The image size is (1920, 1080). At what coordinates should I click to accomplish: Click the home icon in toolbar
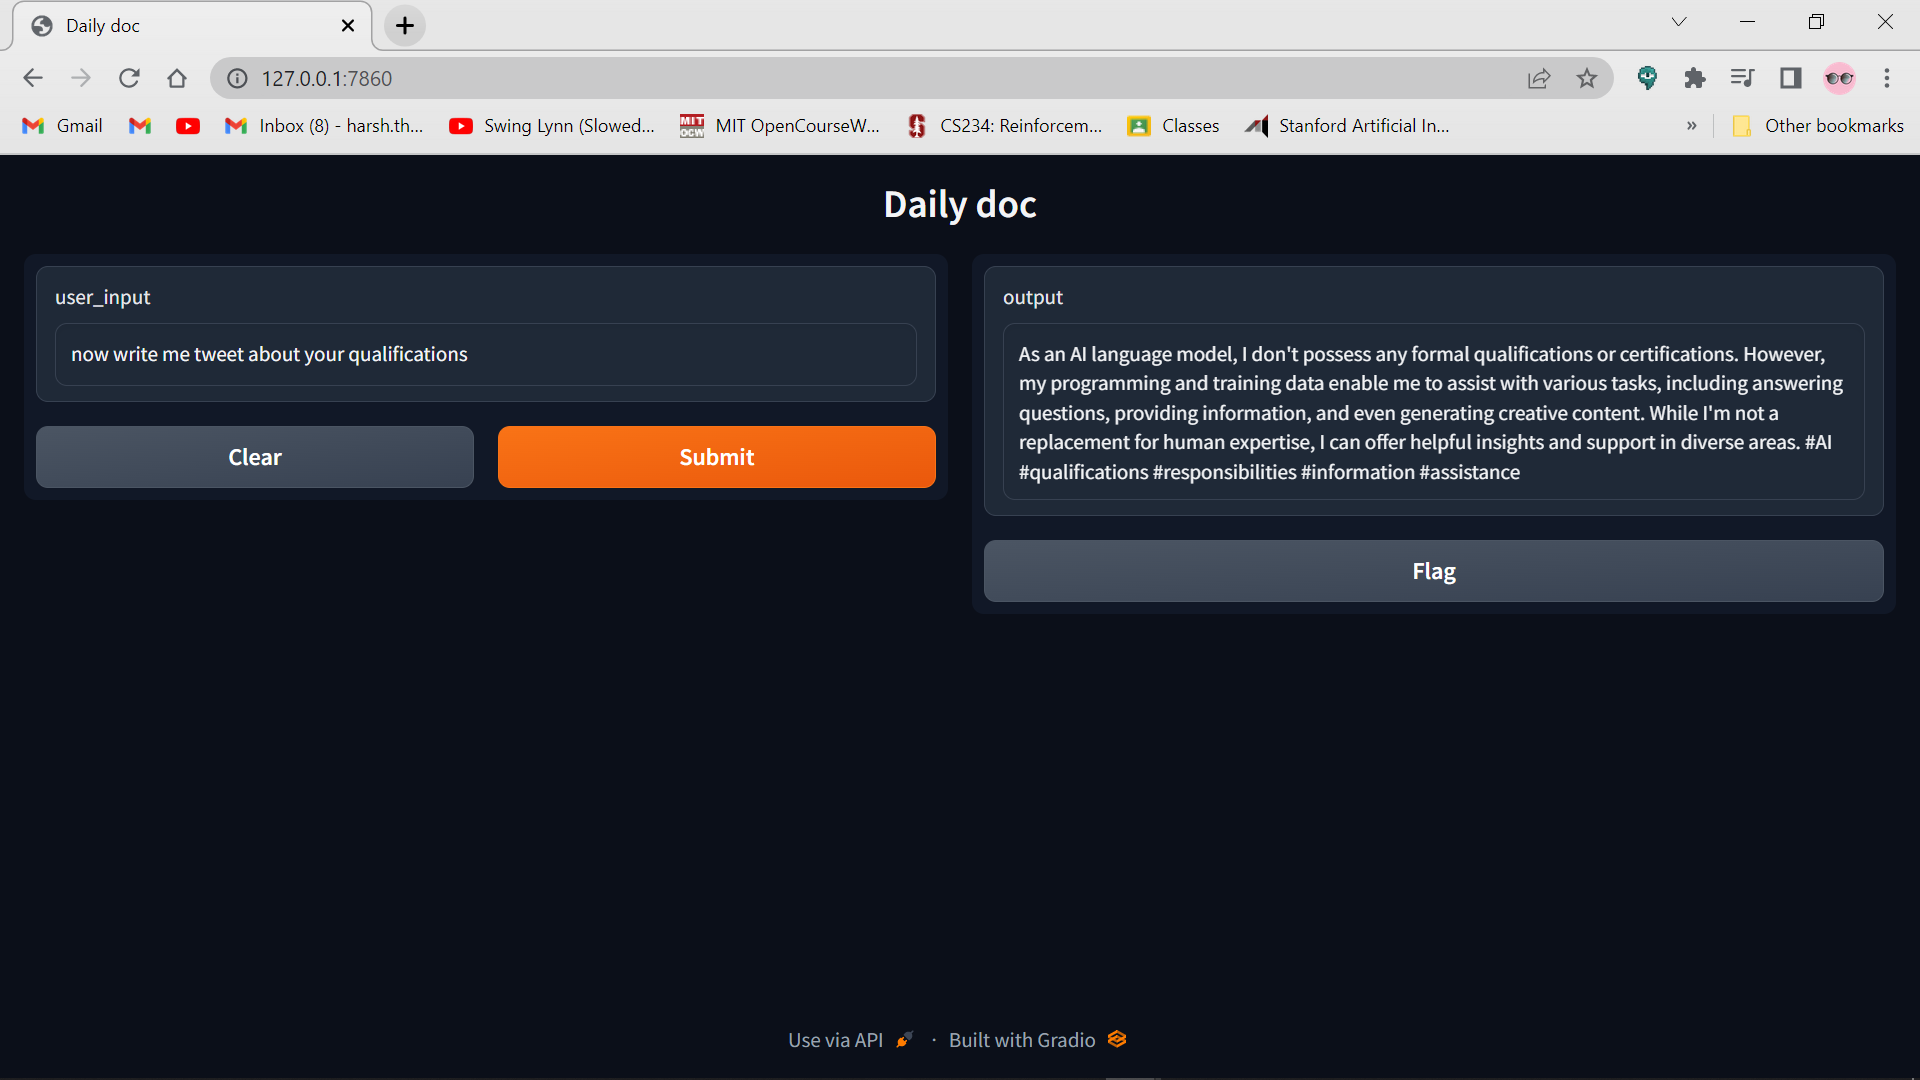point(177,78)
